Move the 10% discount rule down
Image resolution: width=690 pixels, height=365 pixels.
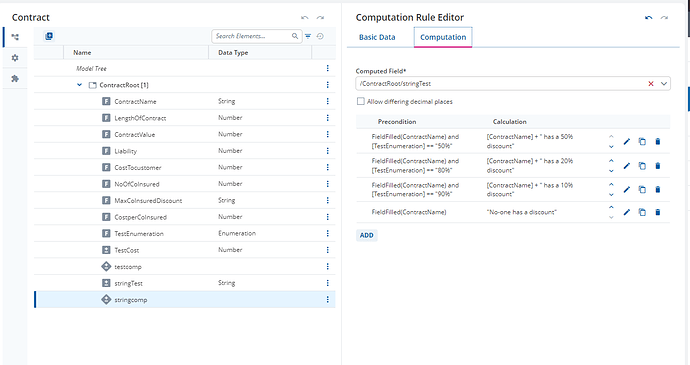point(611,195)
